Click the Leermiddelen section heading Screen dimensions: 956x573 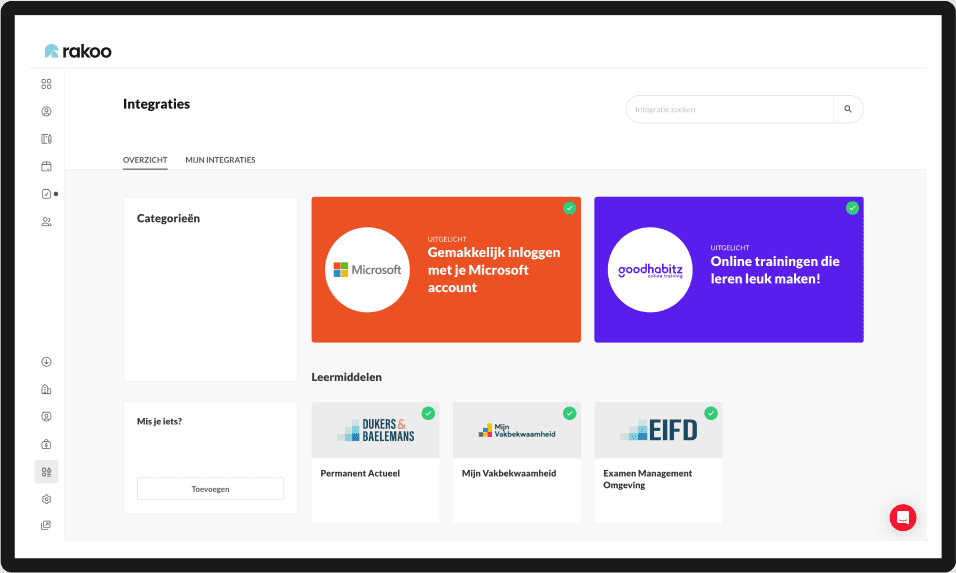click(346, 377)
